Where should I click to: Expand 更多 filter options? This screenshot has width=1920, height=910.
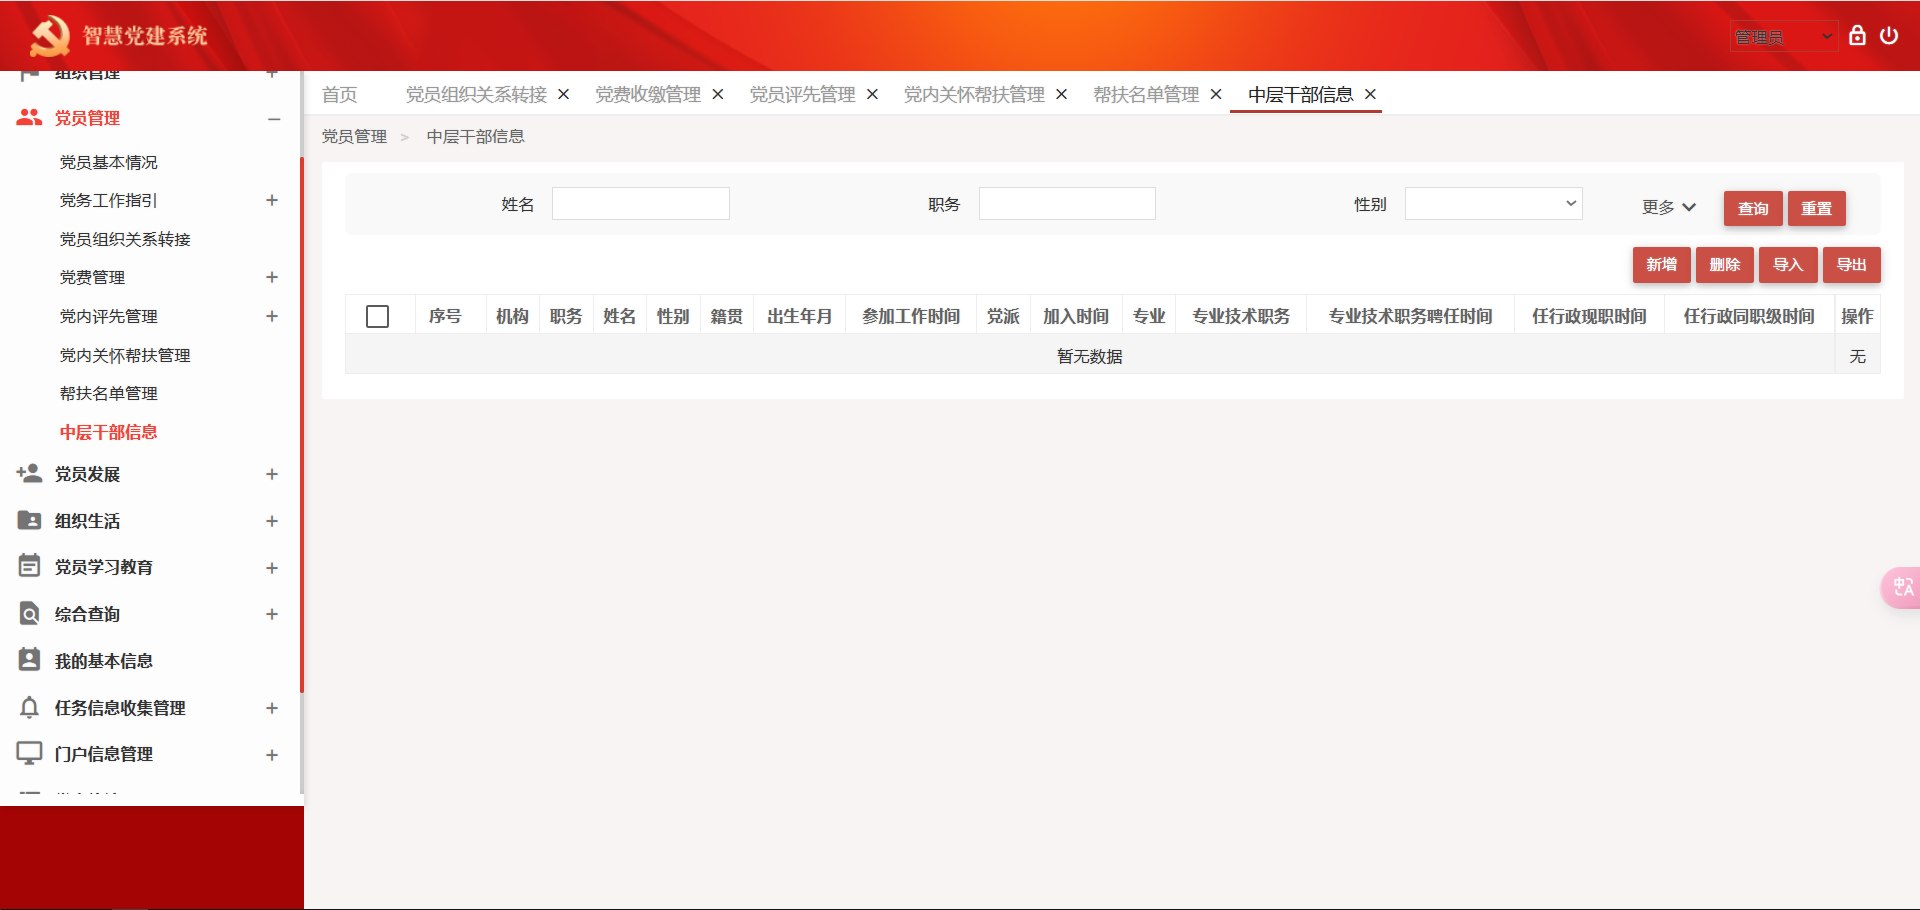(x=1669, y=207)
